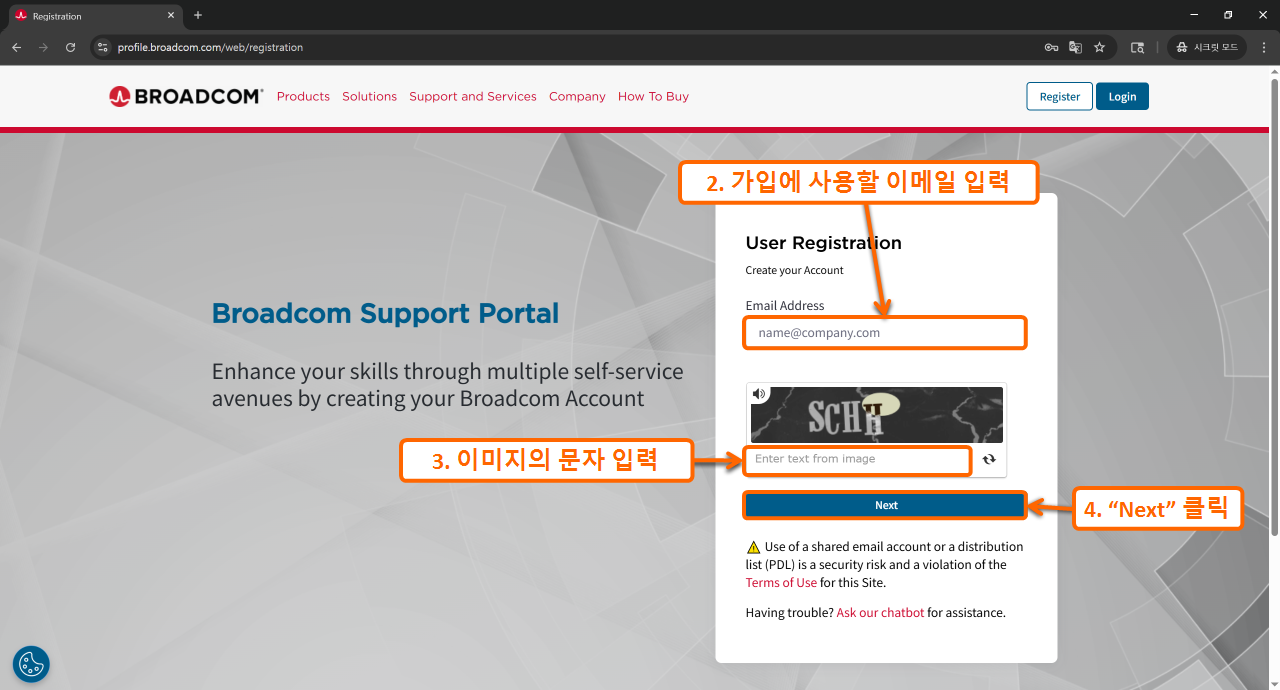Click the incognito '시크릿 모드' indicator

(x=1206, y=46)
